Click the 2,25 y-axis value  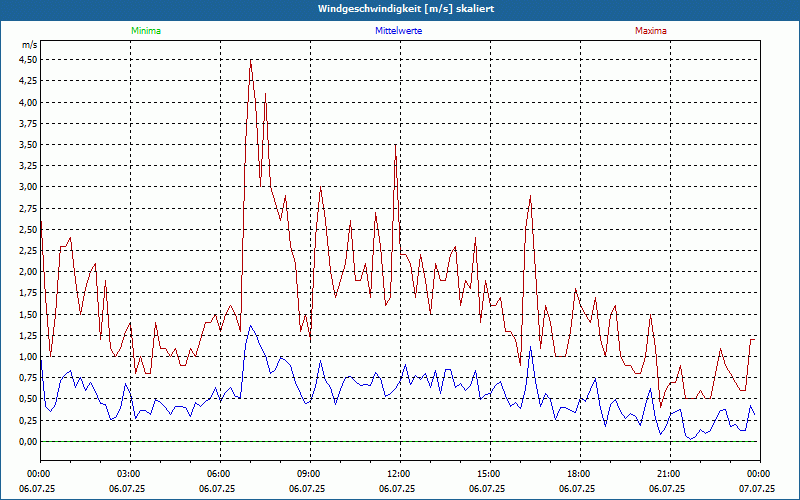click(29, 251)
